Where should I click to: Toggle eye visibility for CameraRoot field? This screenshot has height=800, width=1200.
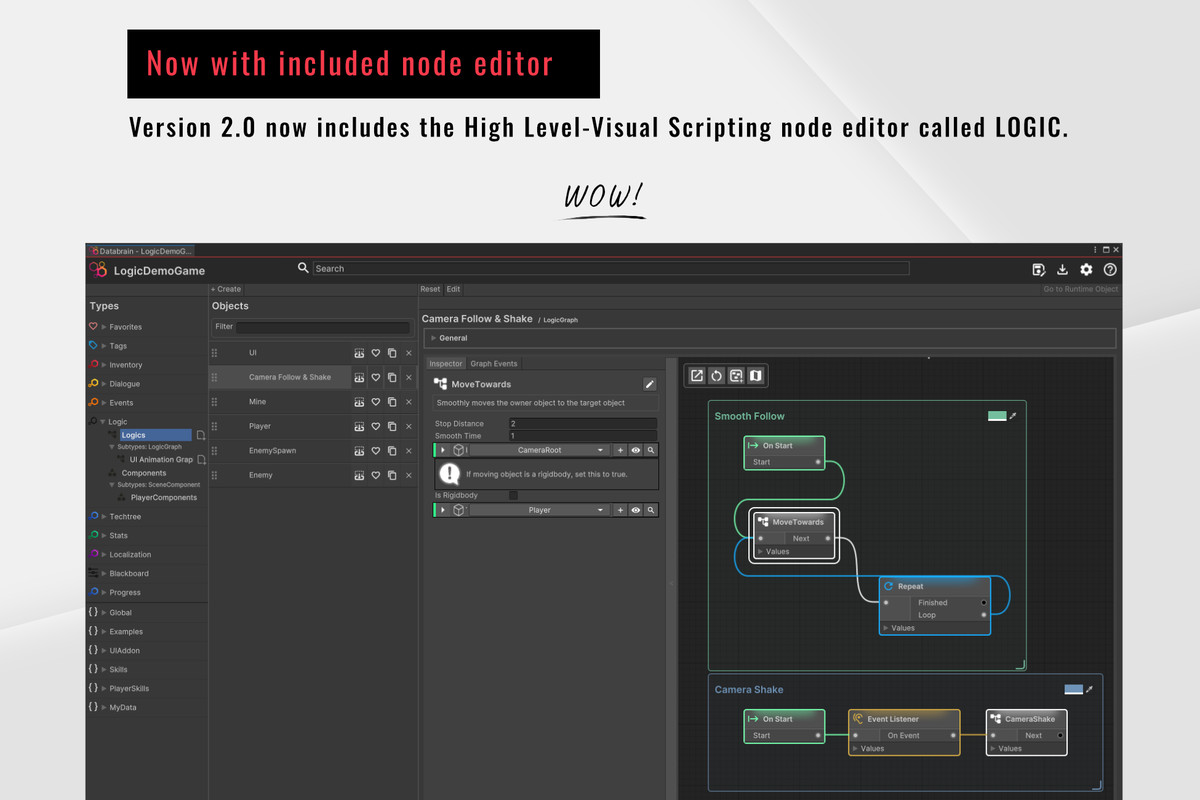(x=635, y=451)
